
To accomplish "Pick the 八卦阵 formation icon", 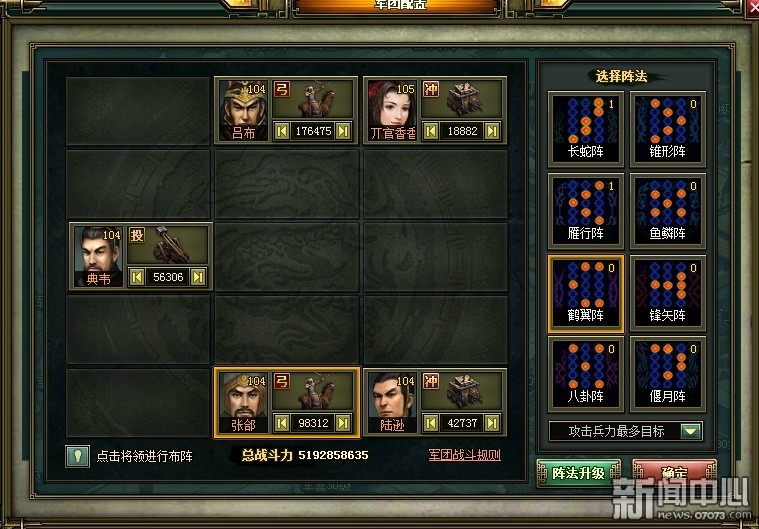I will pos(586,374).
